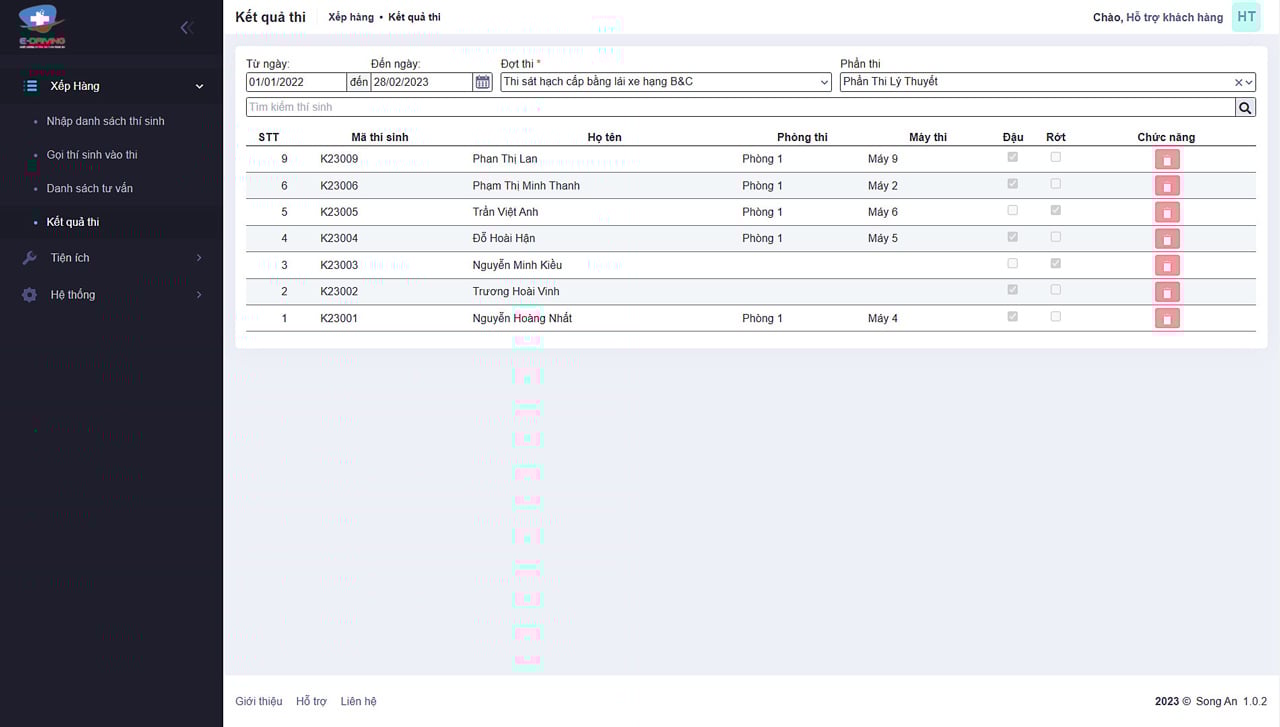Click the search magnifier icon
This screenshot has width=1280, height=727.
point(1245,108)
